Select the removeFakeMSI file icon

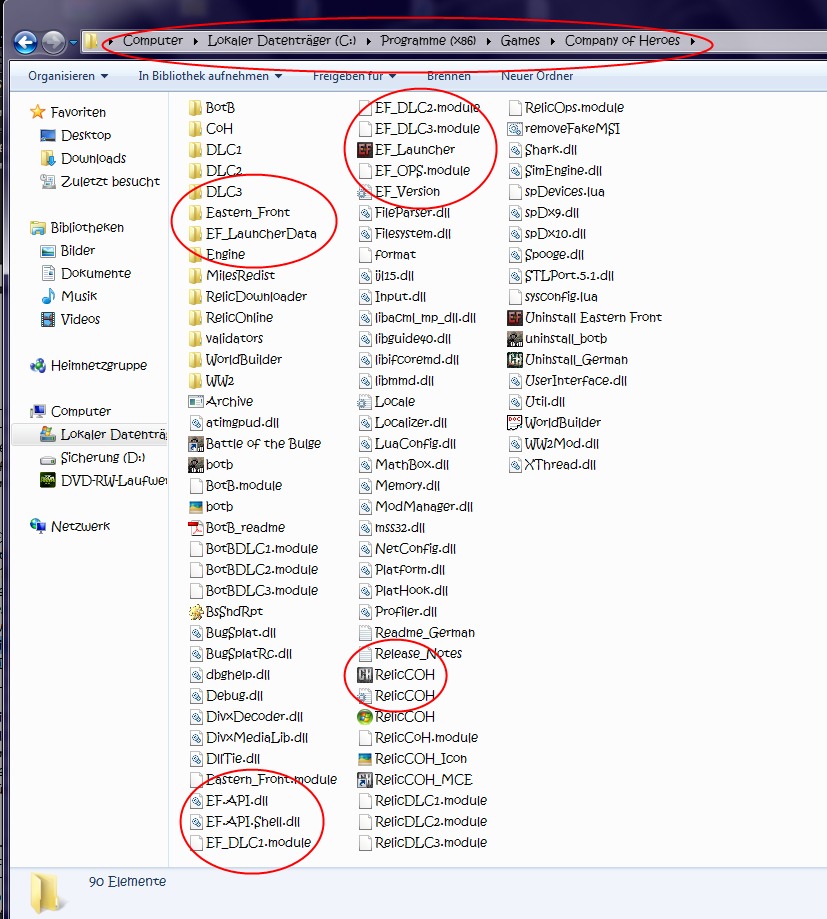click(515, 128)
